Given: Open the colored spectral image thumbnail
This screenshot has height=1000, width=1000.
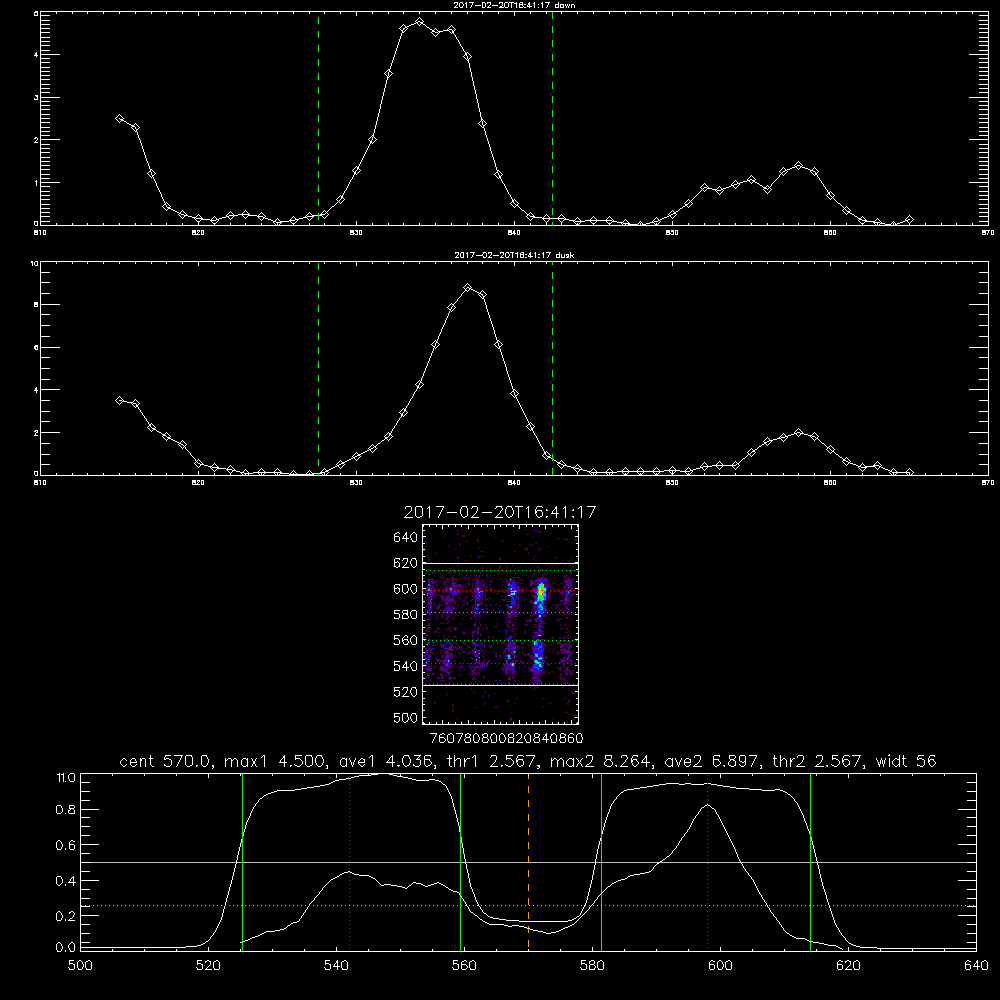Looking at the screenshot, I should [x=501, y=624].
